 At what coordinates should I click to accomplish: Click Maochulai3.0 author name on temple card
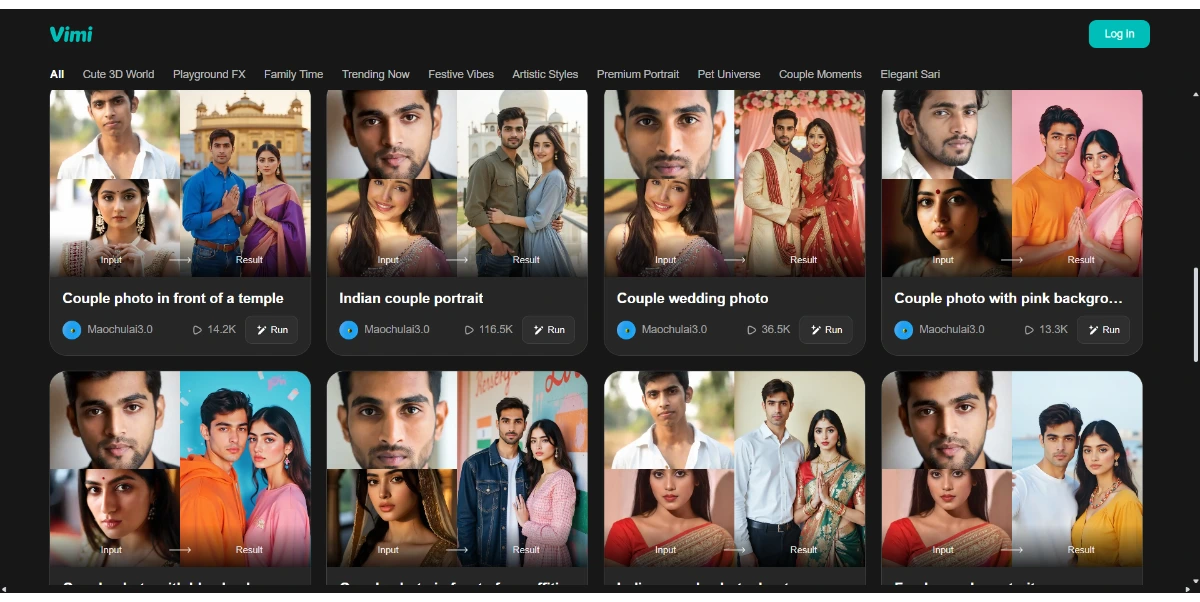[x=120, y=329]
